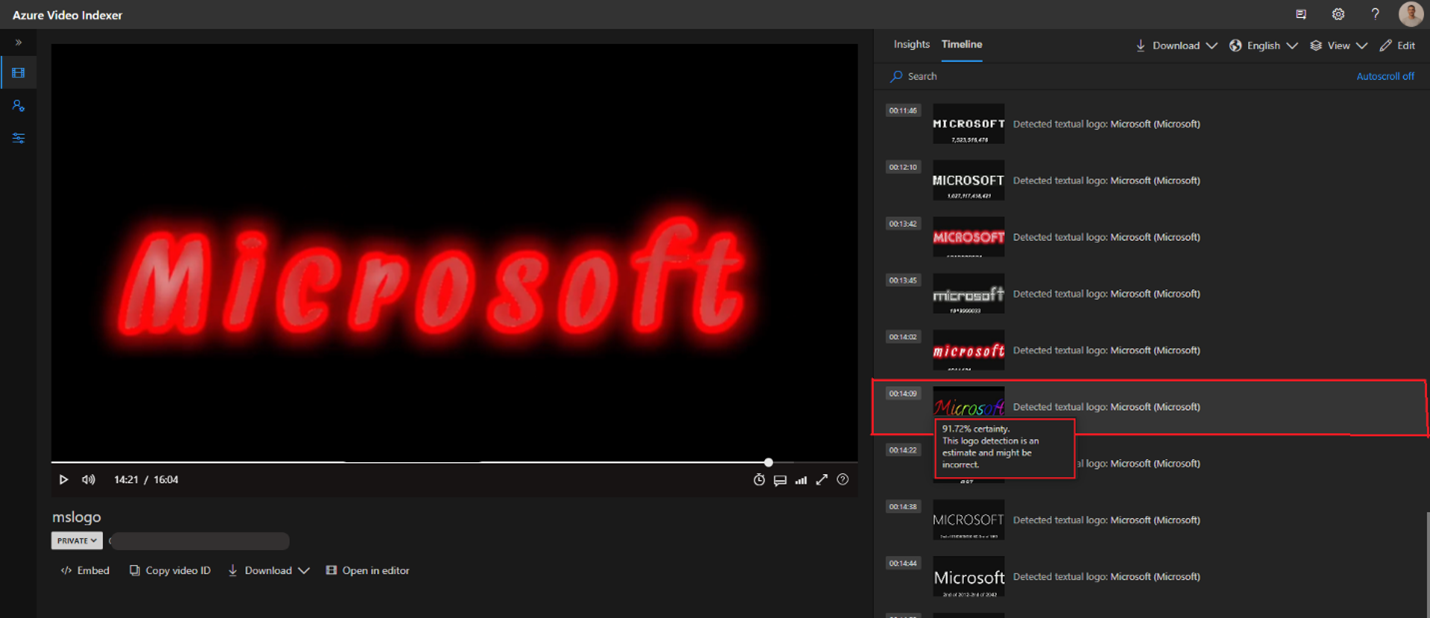Expand the left navigation sidebar

(x=18, y=43)
